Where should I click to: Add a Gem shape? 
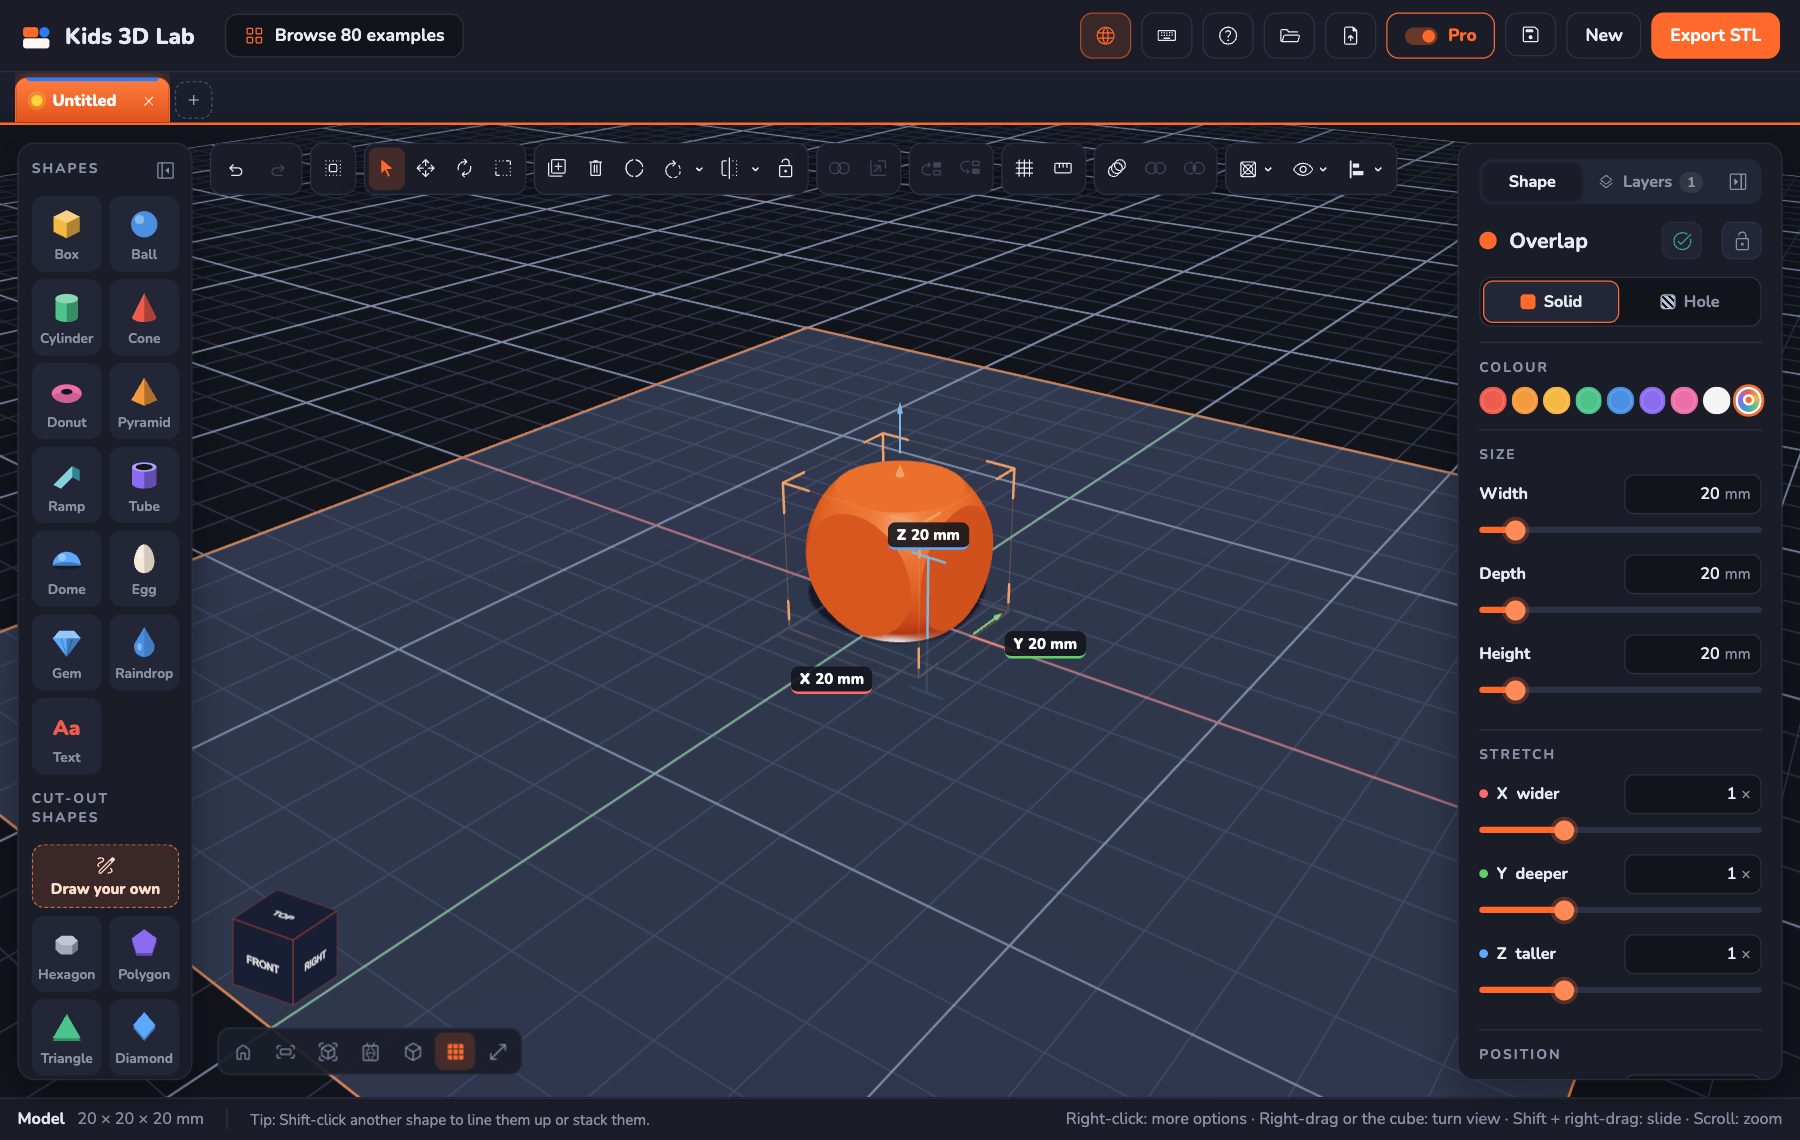tap(66, 652)
